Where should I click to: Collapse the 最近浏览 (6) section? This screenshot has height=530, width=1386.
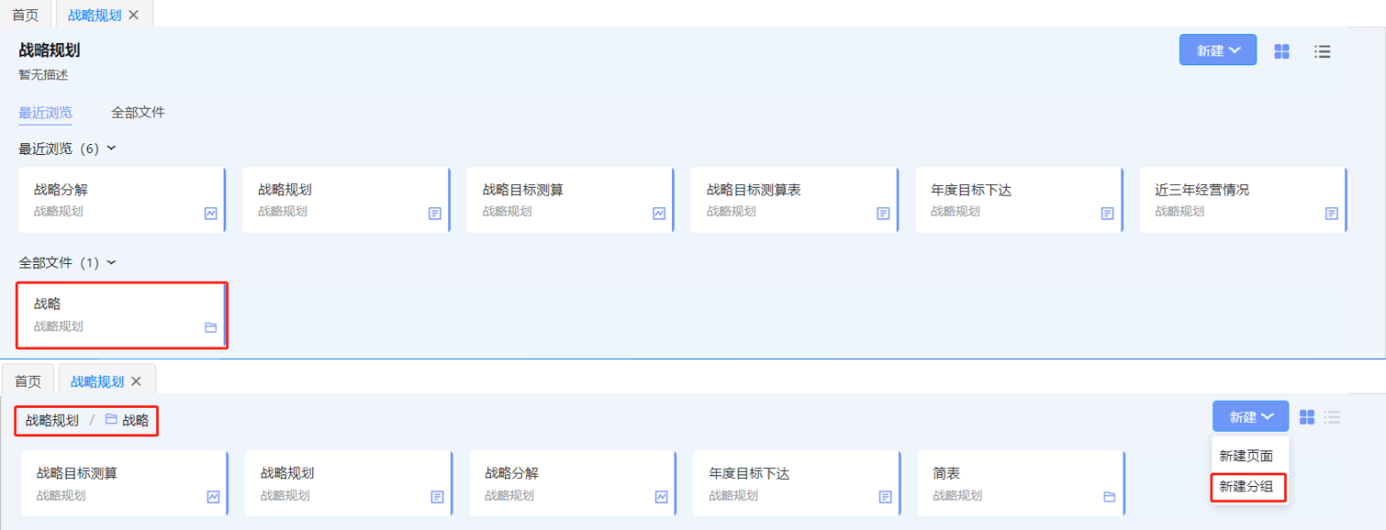point(111,148)
